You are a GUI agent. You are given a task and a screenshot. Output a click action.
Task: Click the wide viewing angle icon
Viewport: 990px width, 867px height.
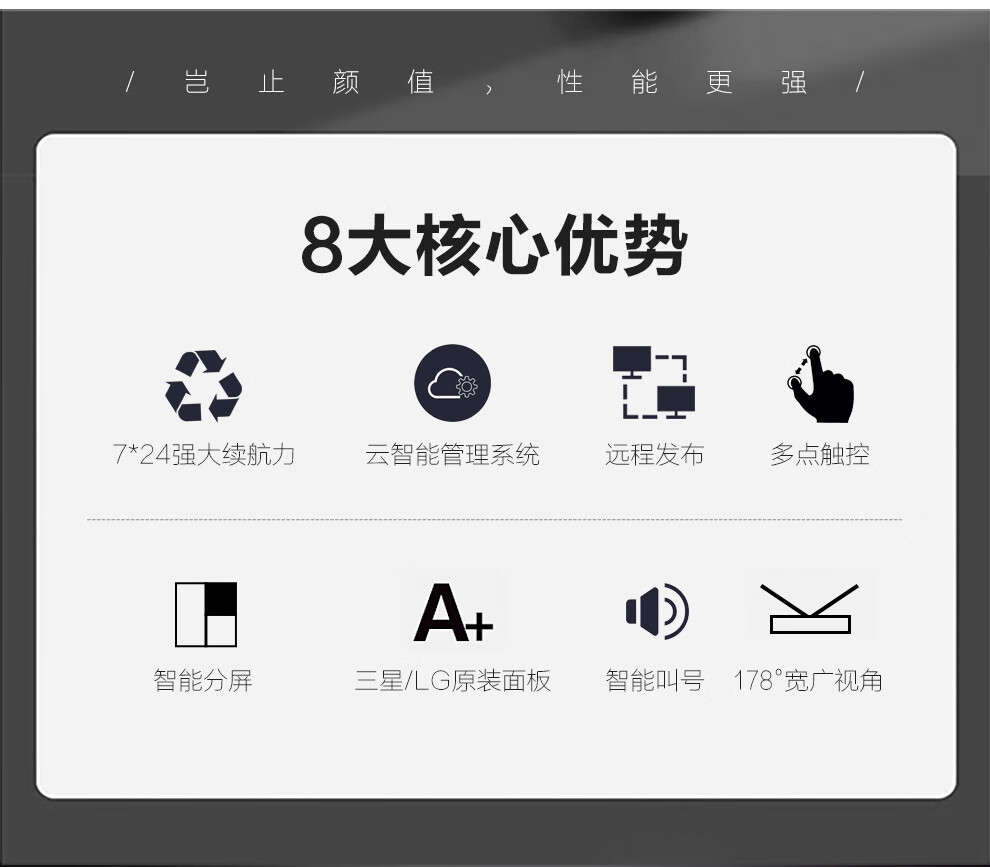tap(808, 609)
